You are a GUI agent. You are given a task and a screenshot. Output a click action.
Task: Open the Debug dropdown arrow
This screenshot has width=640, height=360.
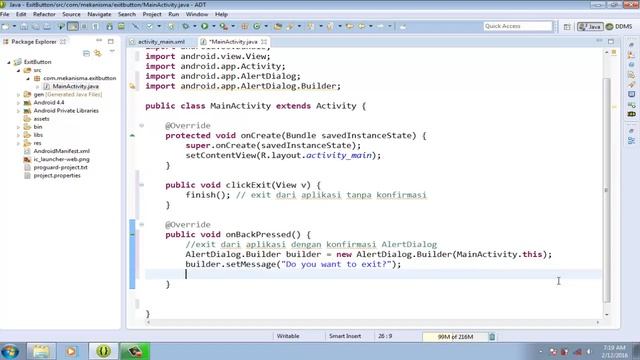194,27
